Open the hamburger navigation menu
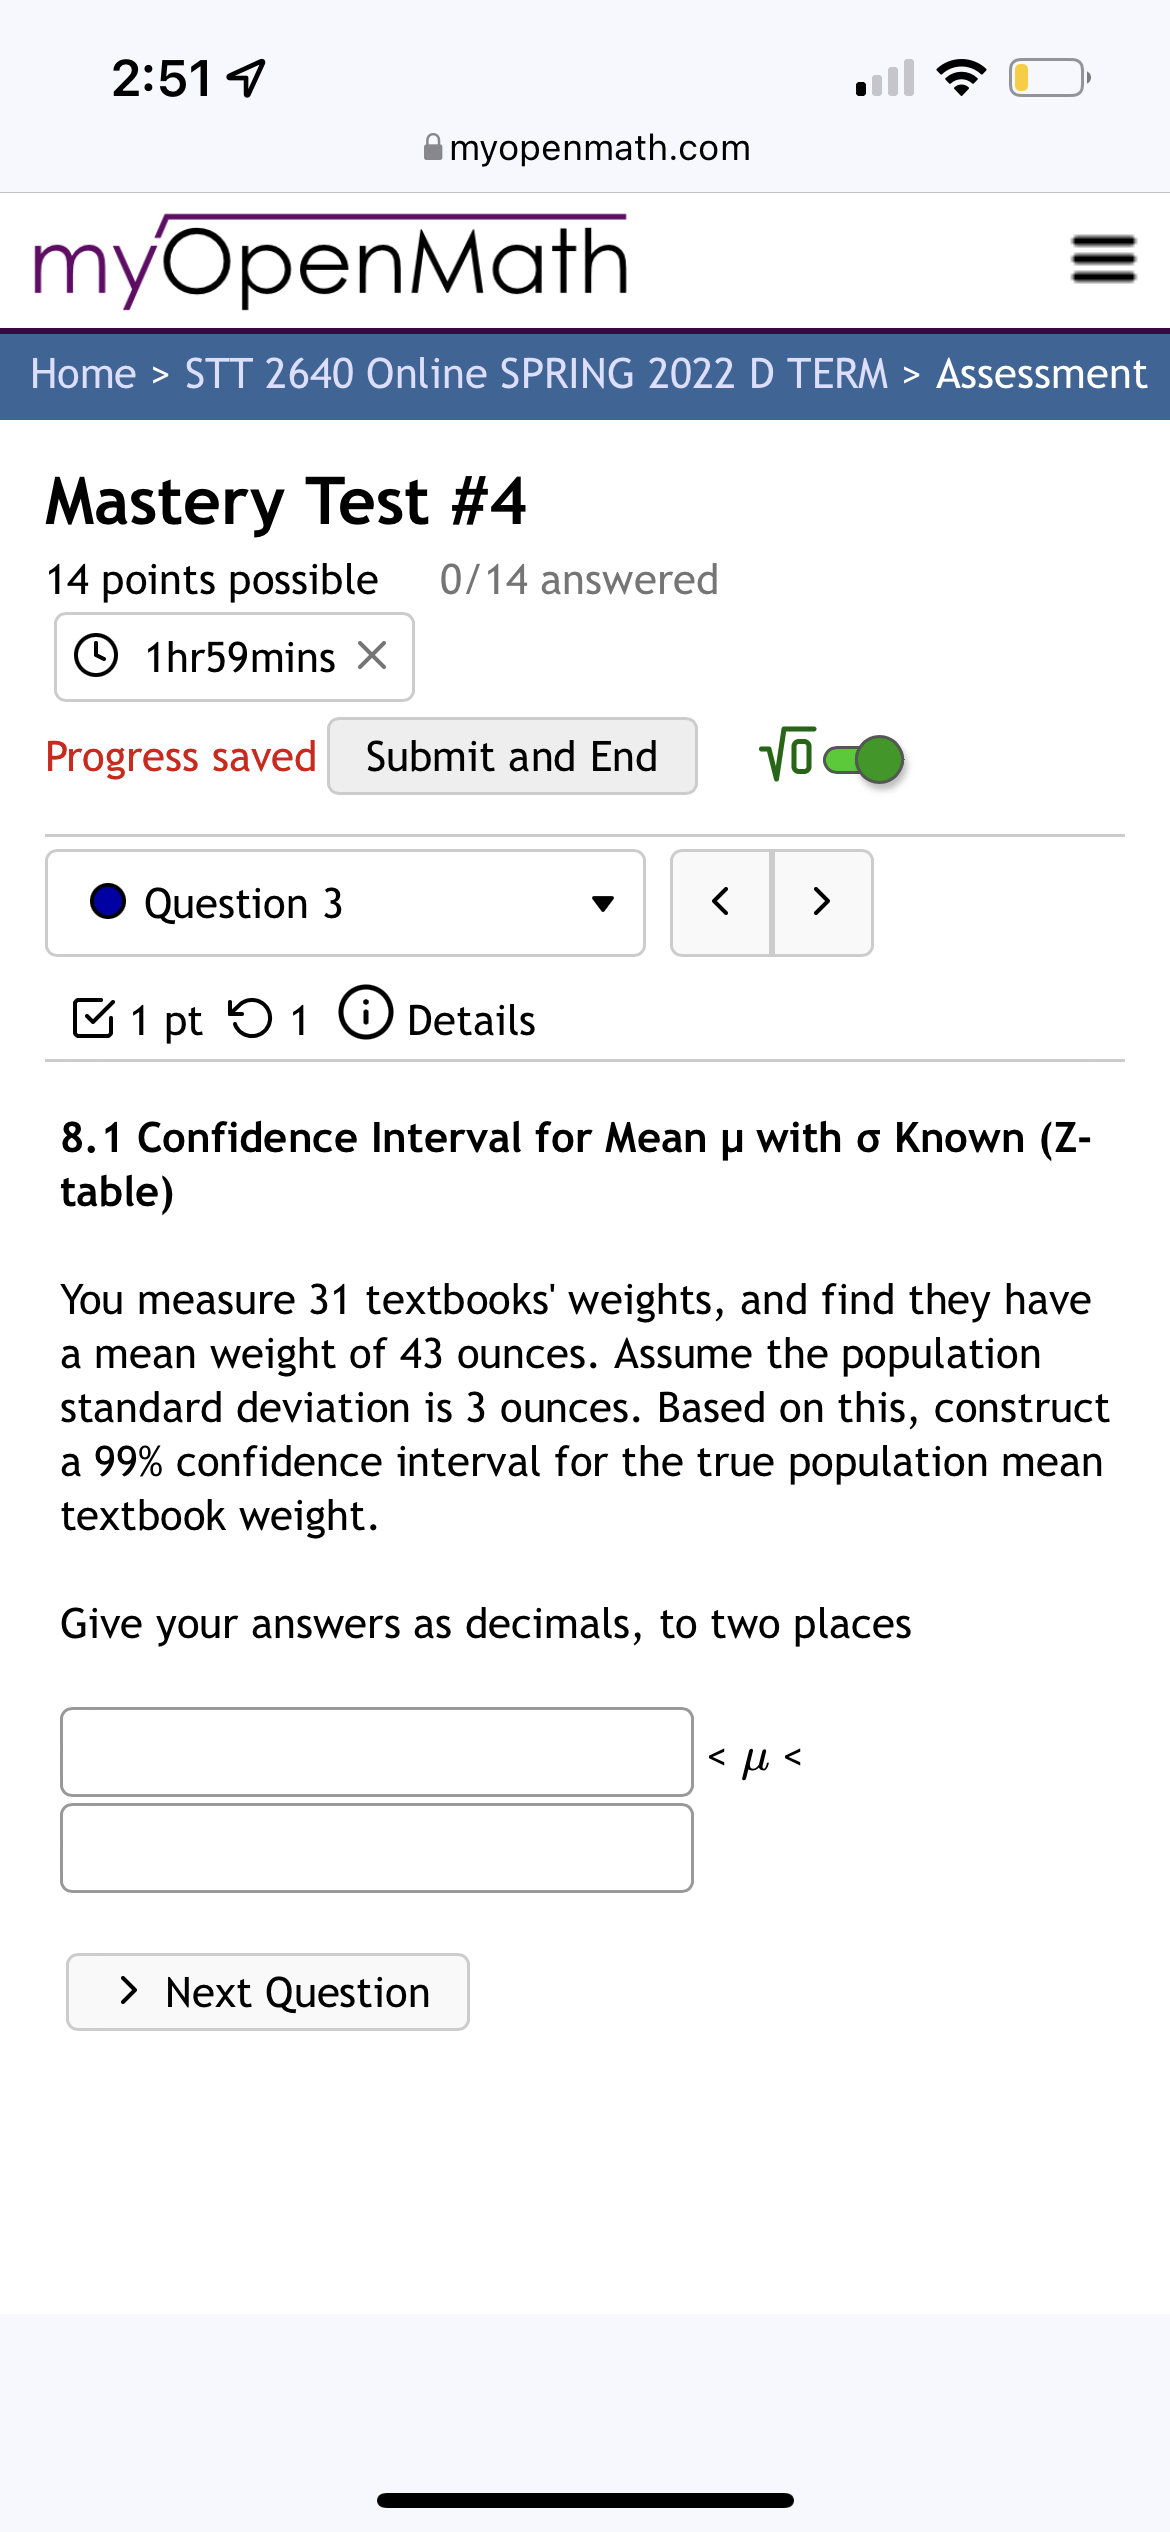The image size is (1170, 2532). pos(1102,258)
